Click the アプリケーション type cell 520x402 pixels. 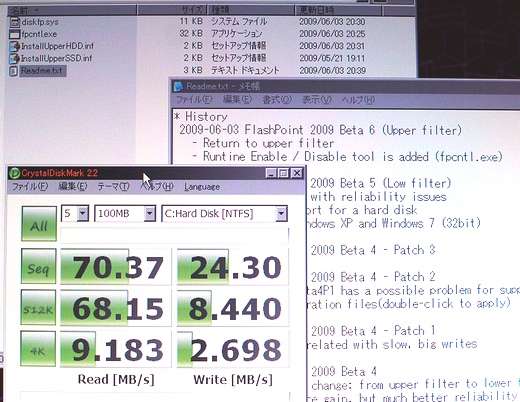point(236,34)
